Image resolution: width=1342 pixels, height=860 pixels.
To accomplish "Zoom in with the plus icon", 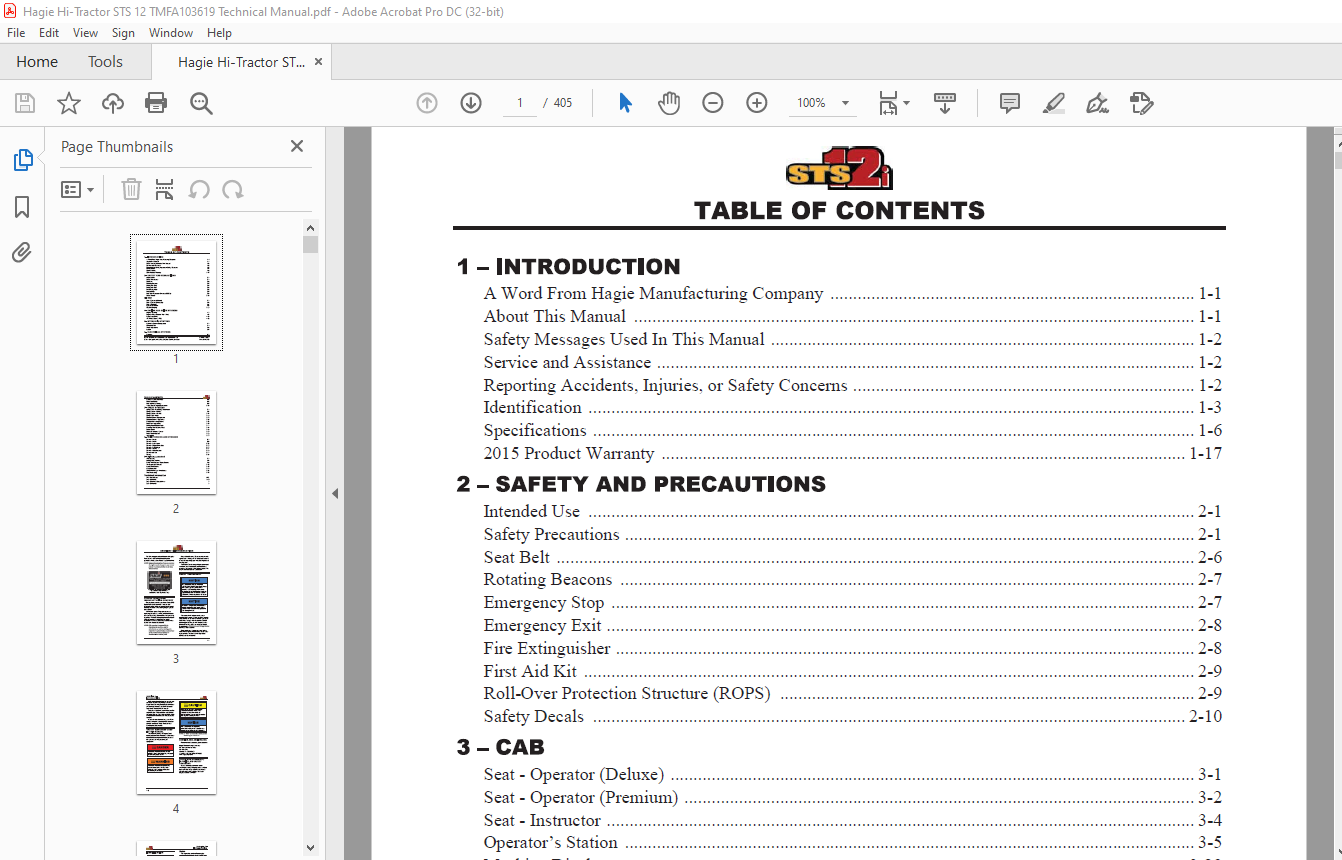I will pos(757,103).
